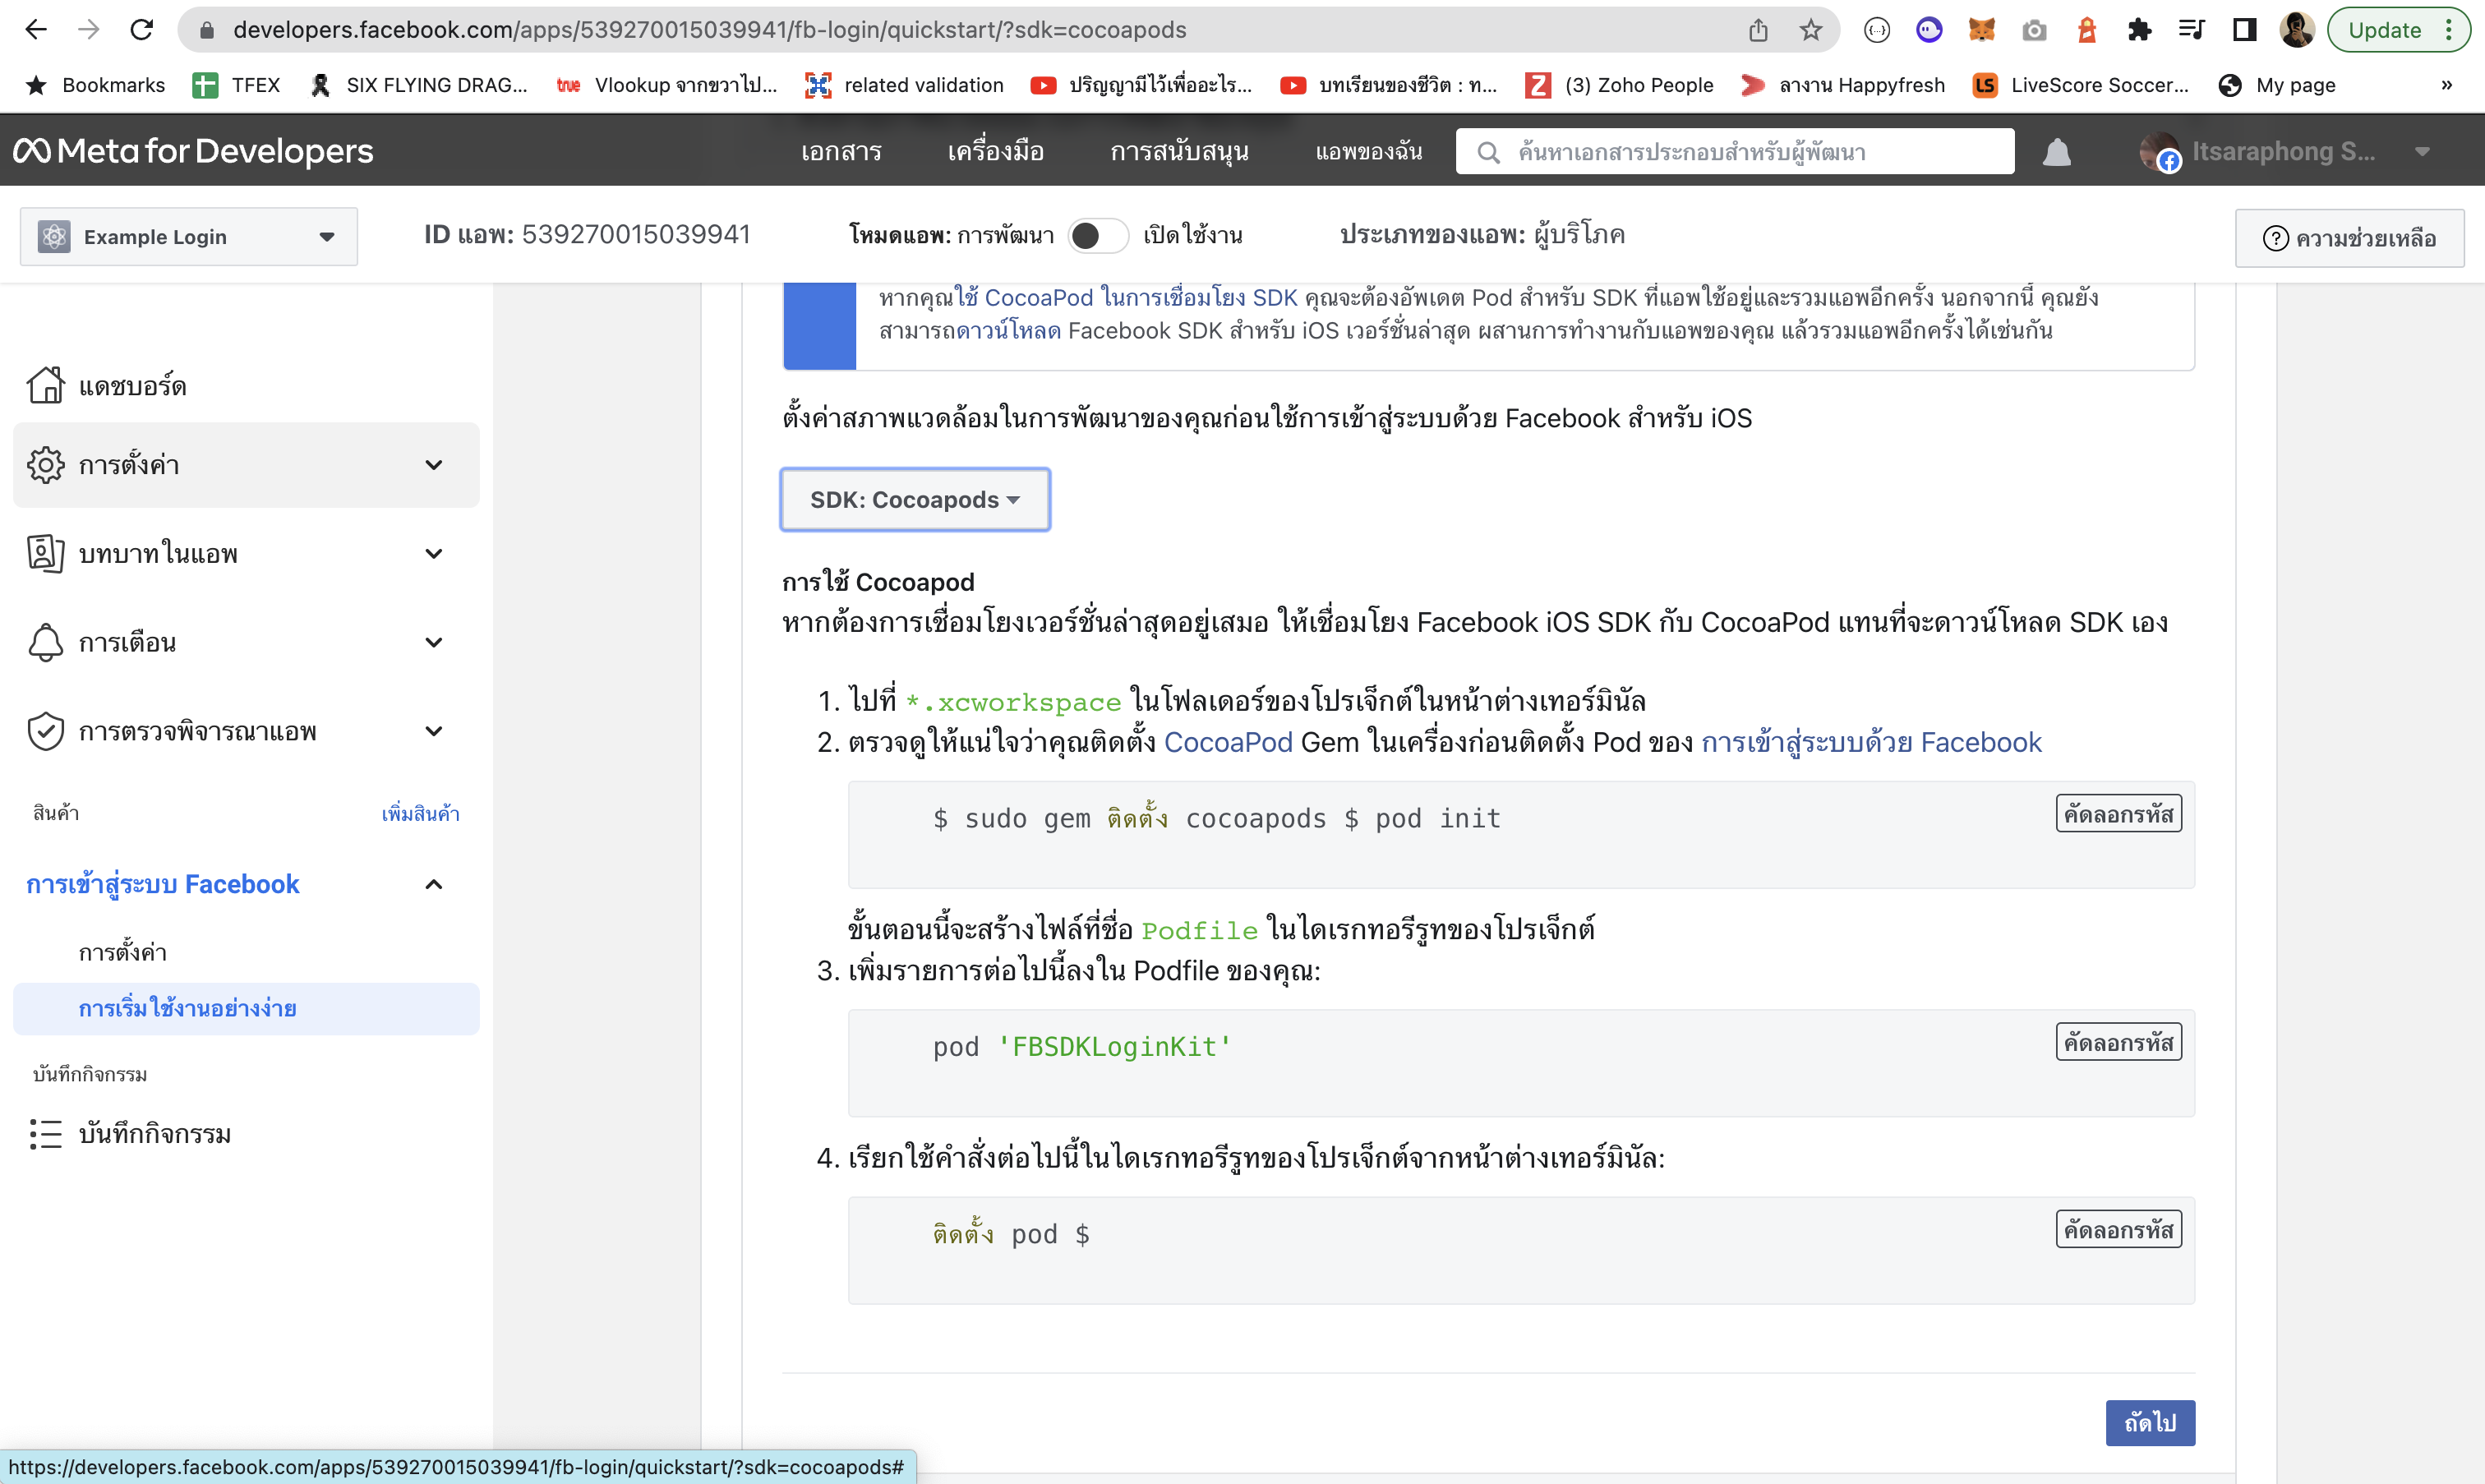Open Chrome three-dot menu
Screen dimensions: 2485x1484
(2449, 30)
